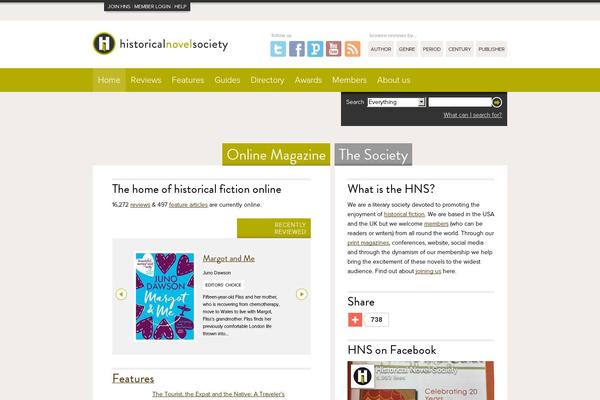Open the Members menu item

tap(349, 80)
